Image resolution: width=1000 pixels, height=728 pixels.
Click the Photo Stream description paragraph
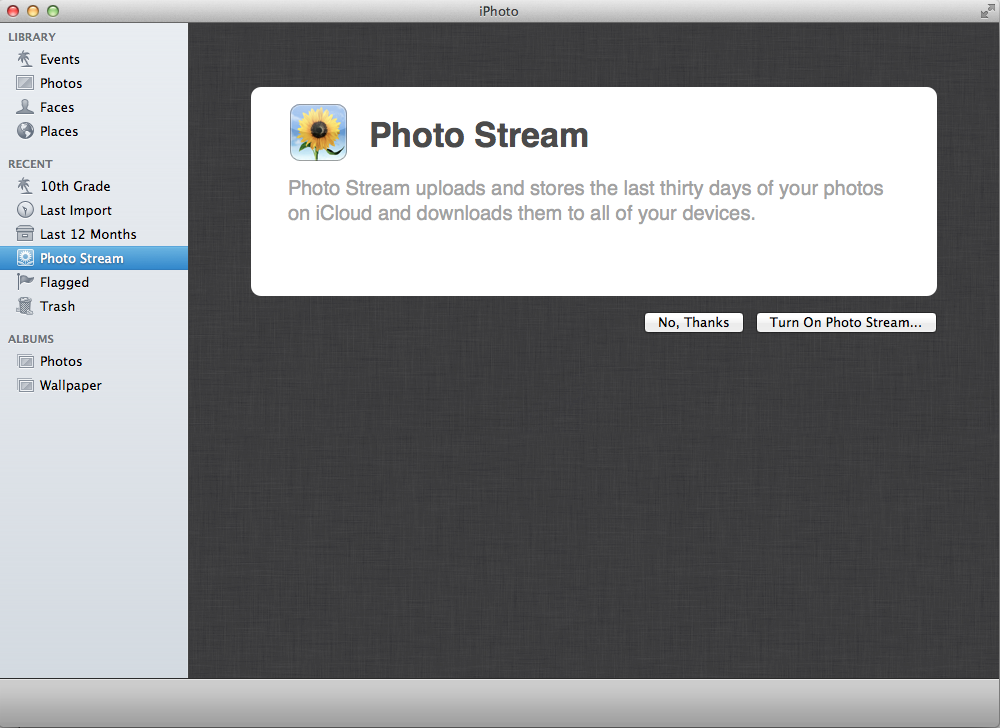585,201
